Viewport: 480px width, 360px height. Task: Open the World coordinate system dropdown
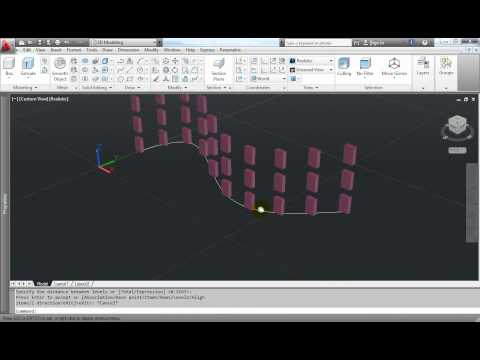coord(269,79)
